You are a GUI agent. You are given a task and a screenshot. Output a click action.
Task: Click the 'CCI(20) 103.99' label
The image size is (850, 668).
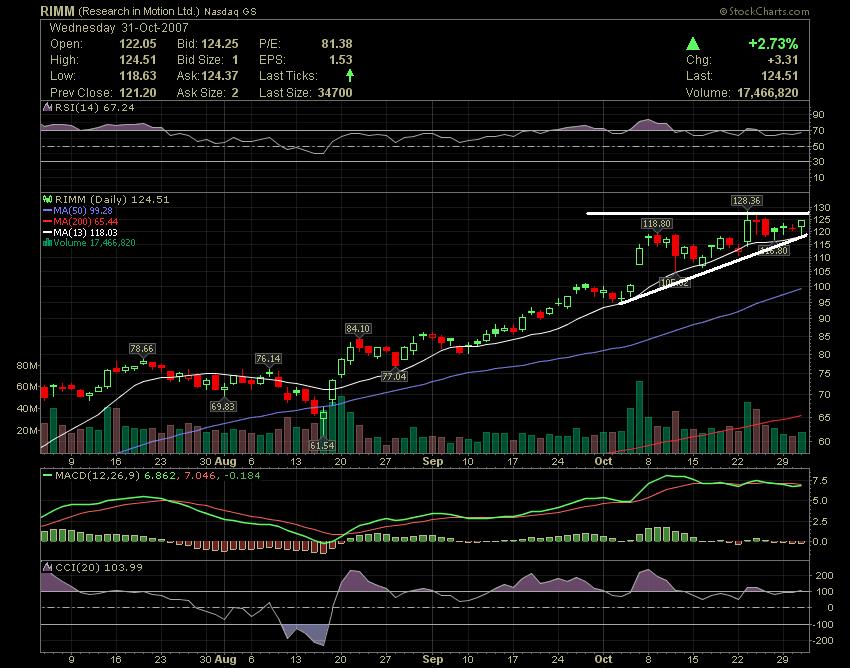tap(99, 568)
